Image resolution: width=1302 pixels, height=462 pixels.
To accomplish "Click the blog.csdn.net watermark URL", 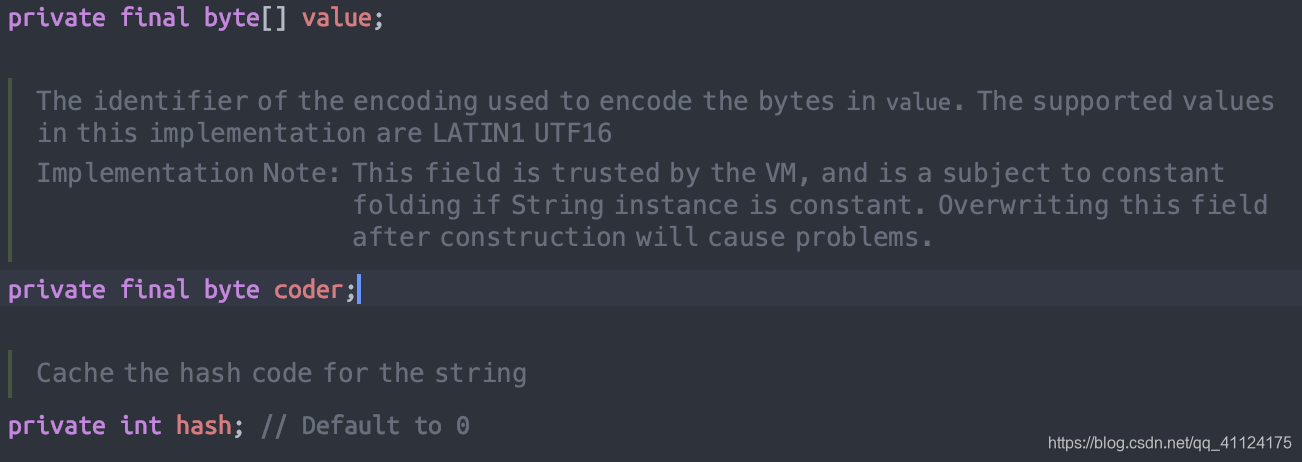I will [x=1170, y=441].
